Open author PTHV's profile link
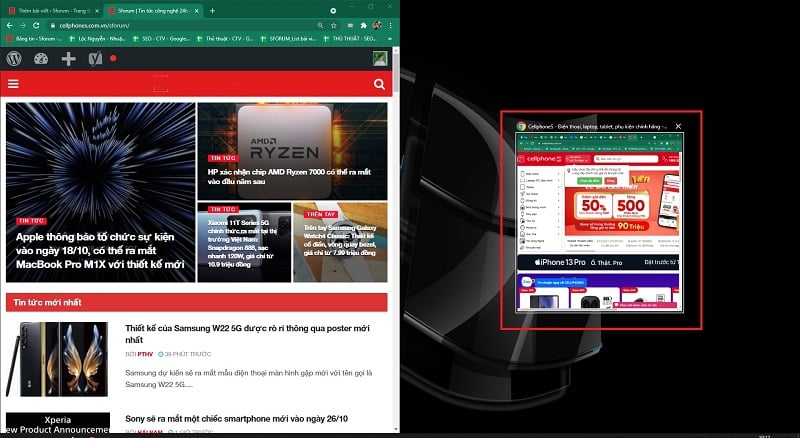The height and width of the screenshot is (438, 800). click(145, 354)
